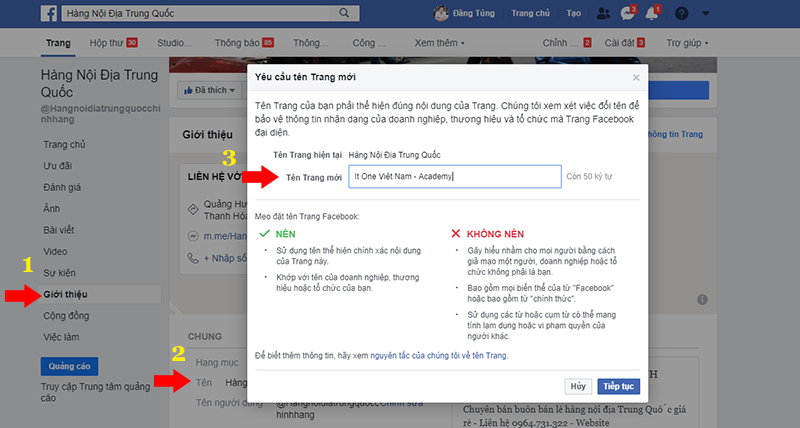Go to Trang chủ in top bar

point(531,13)
